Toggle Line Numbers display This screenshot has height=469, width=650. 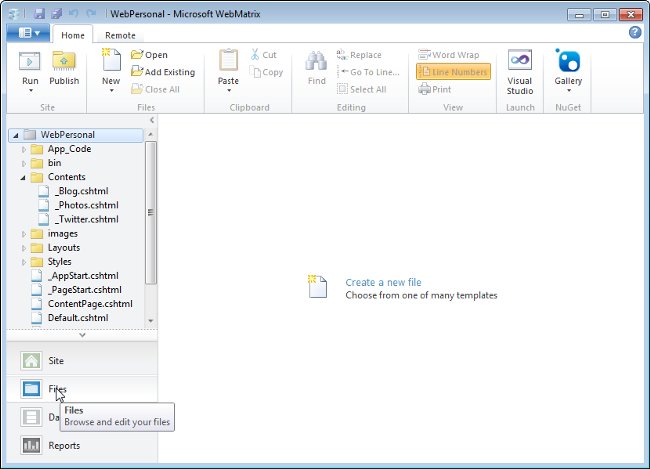(x=454, y=72)
